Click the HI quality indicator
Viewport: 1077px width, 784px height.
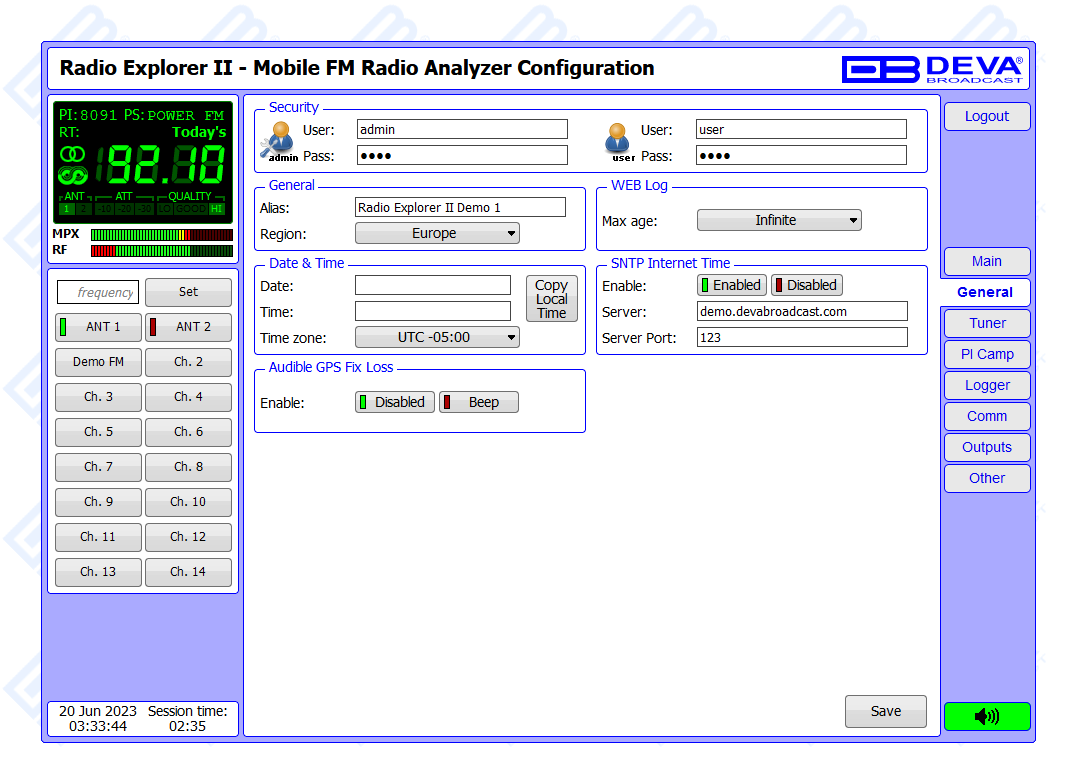pos(217,209)
